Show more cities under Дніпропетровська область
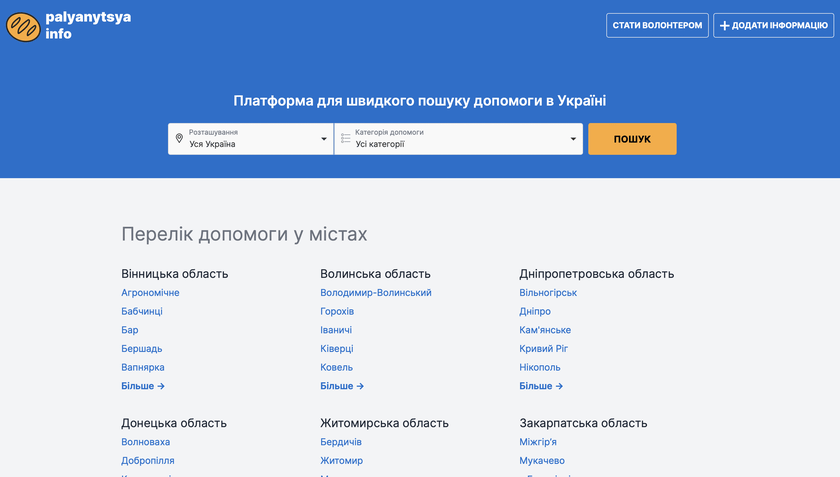840x477 pixels. pos(541,386)
